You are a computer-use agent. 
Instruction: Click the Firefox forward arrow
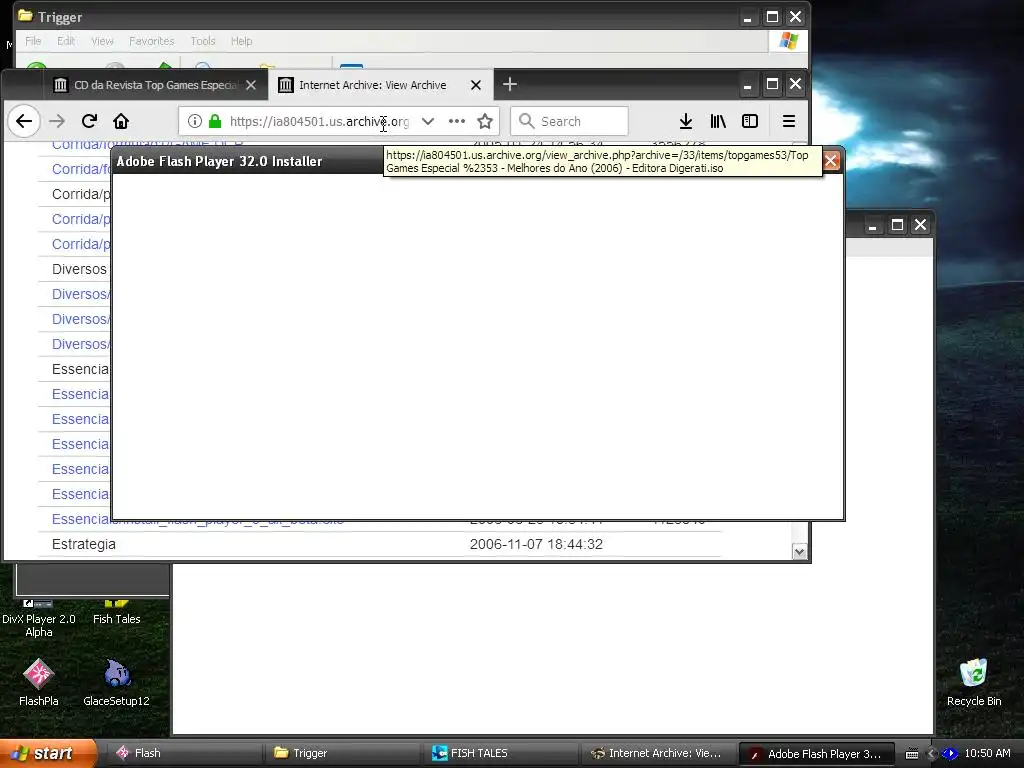tap(57, 121)
